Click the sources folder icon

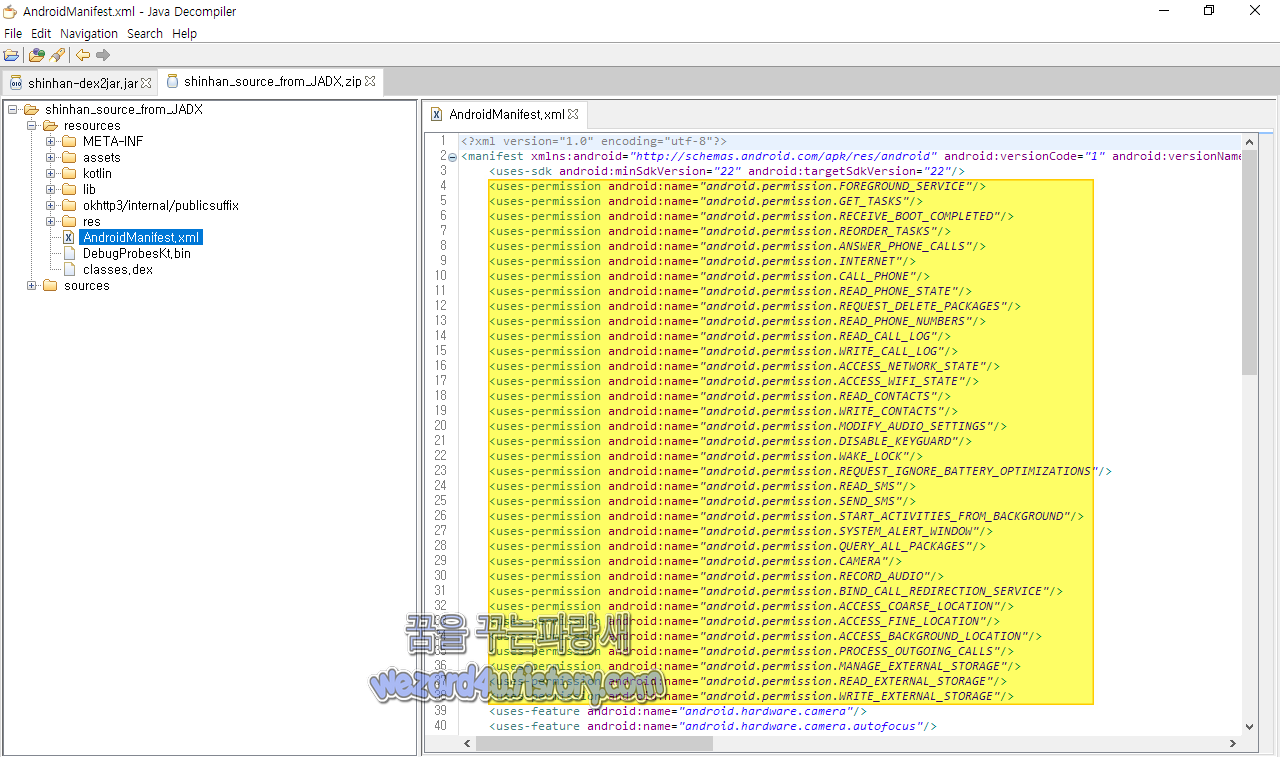[50, 286]
